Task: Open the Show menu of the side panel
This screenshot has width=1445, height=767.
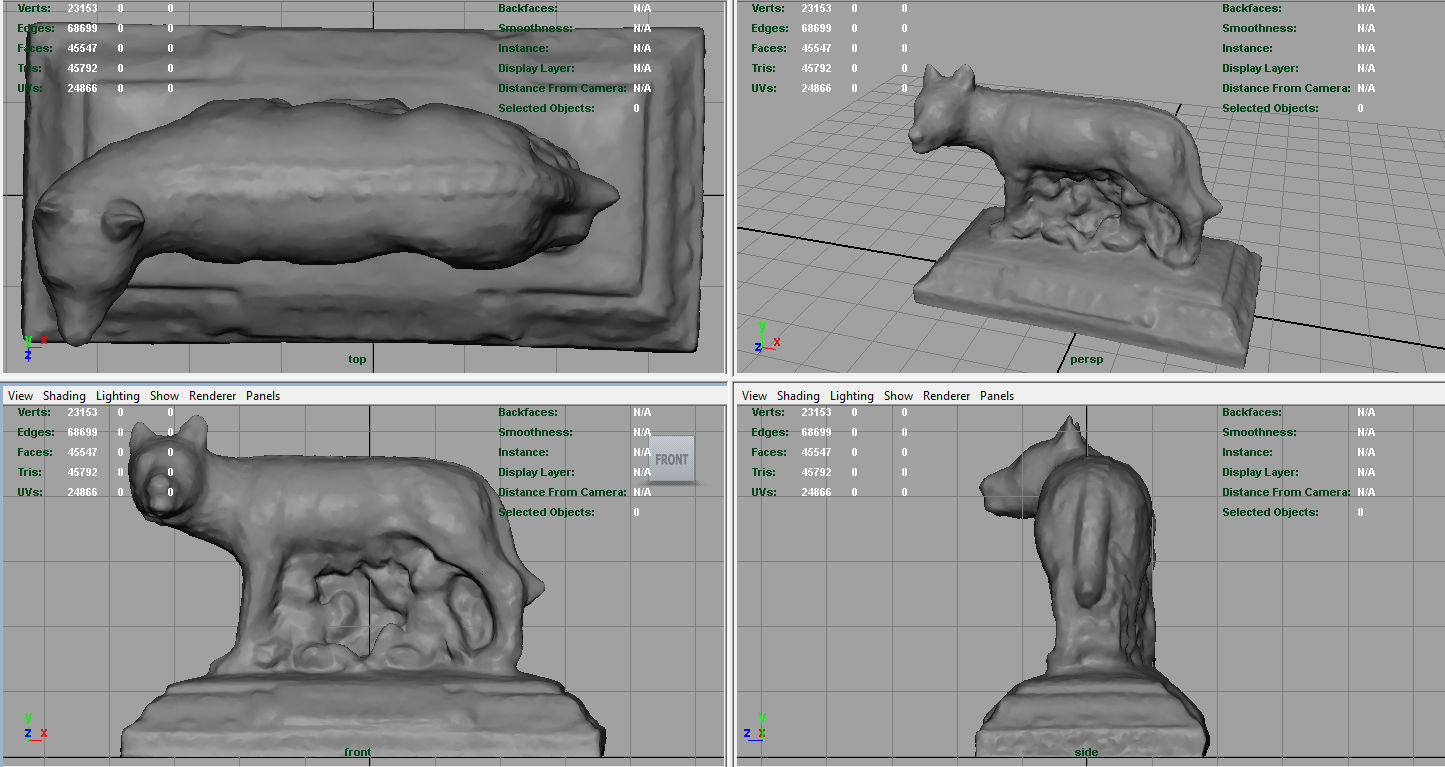Action: (x=898, y=396)
